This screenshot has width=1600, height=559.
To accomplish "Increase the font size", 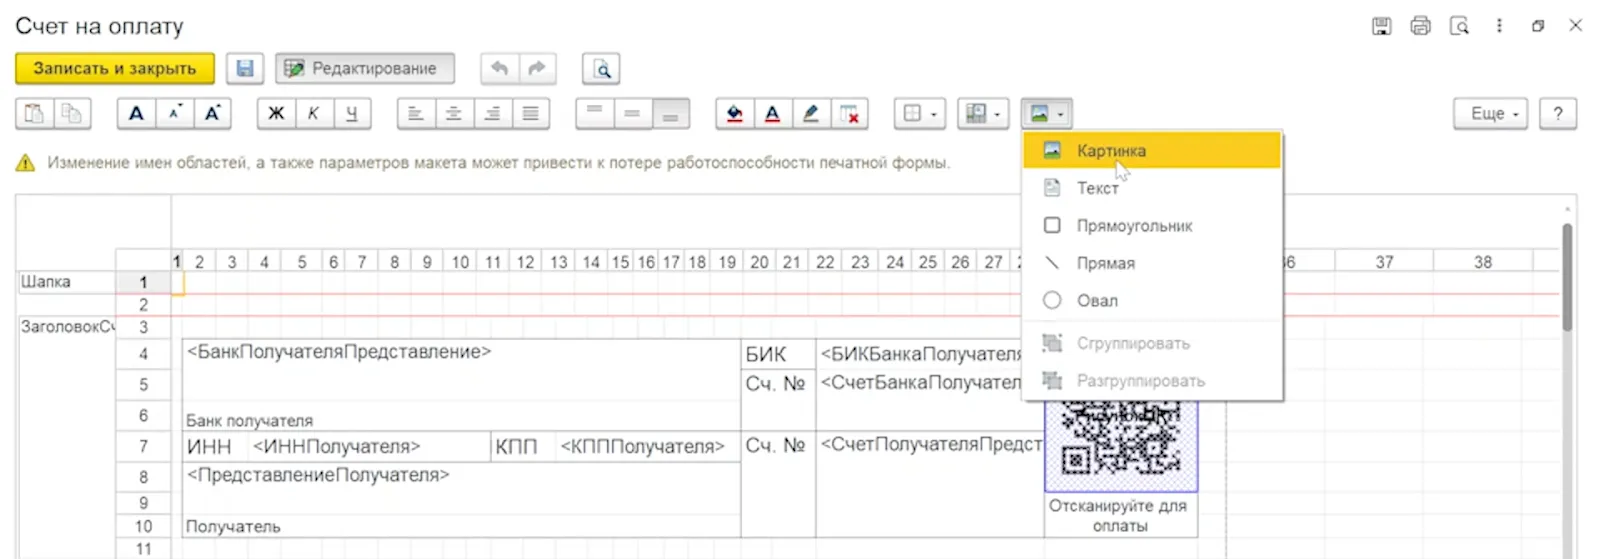I will 212,114.
